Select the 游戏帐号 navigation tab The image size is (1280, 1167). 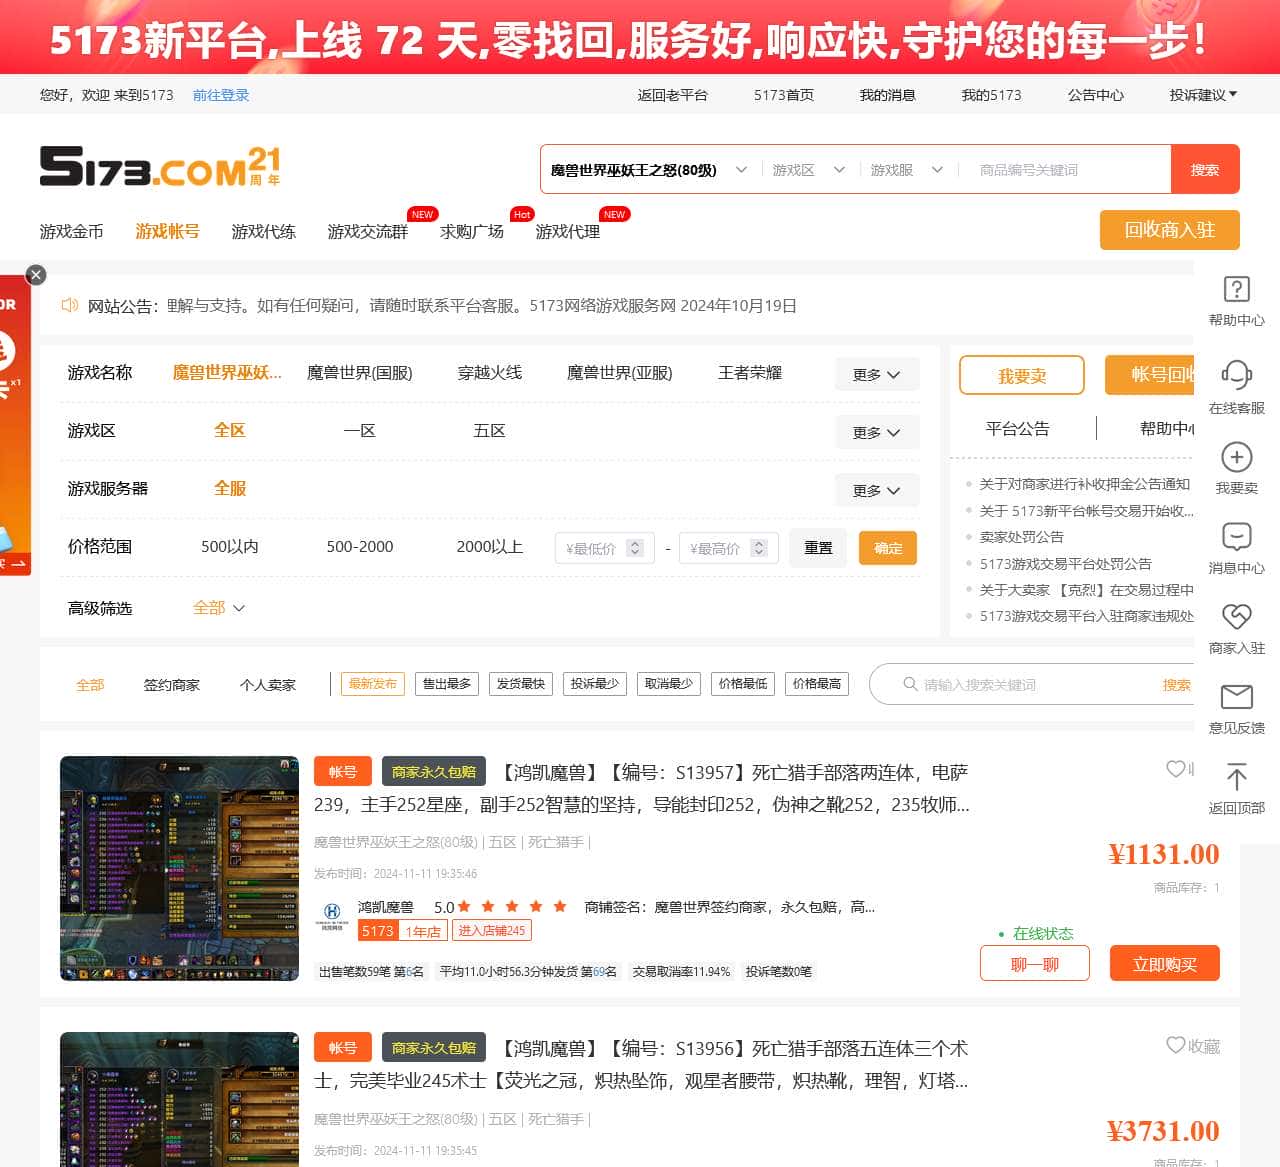point(167,232)
